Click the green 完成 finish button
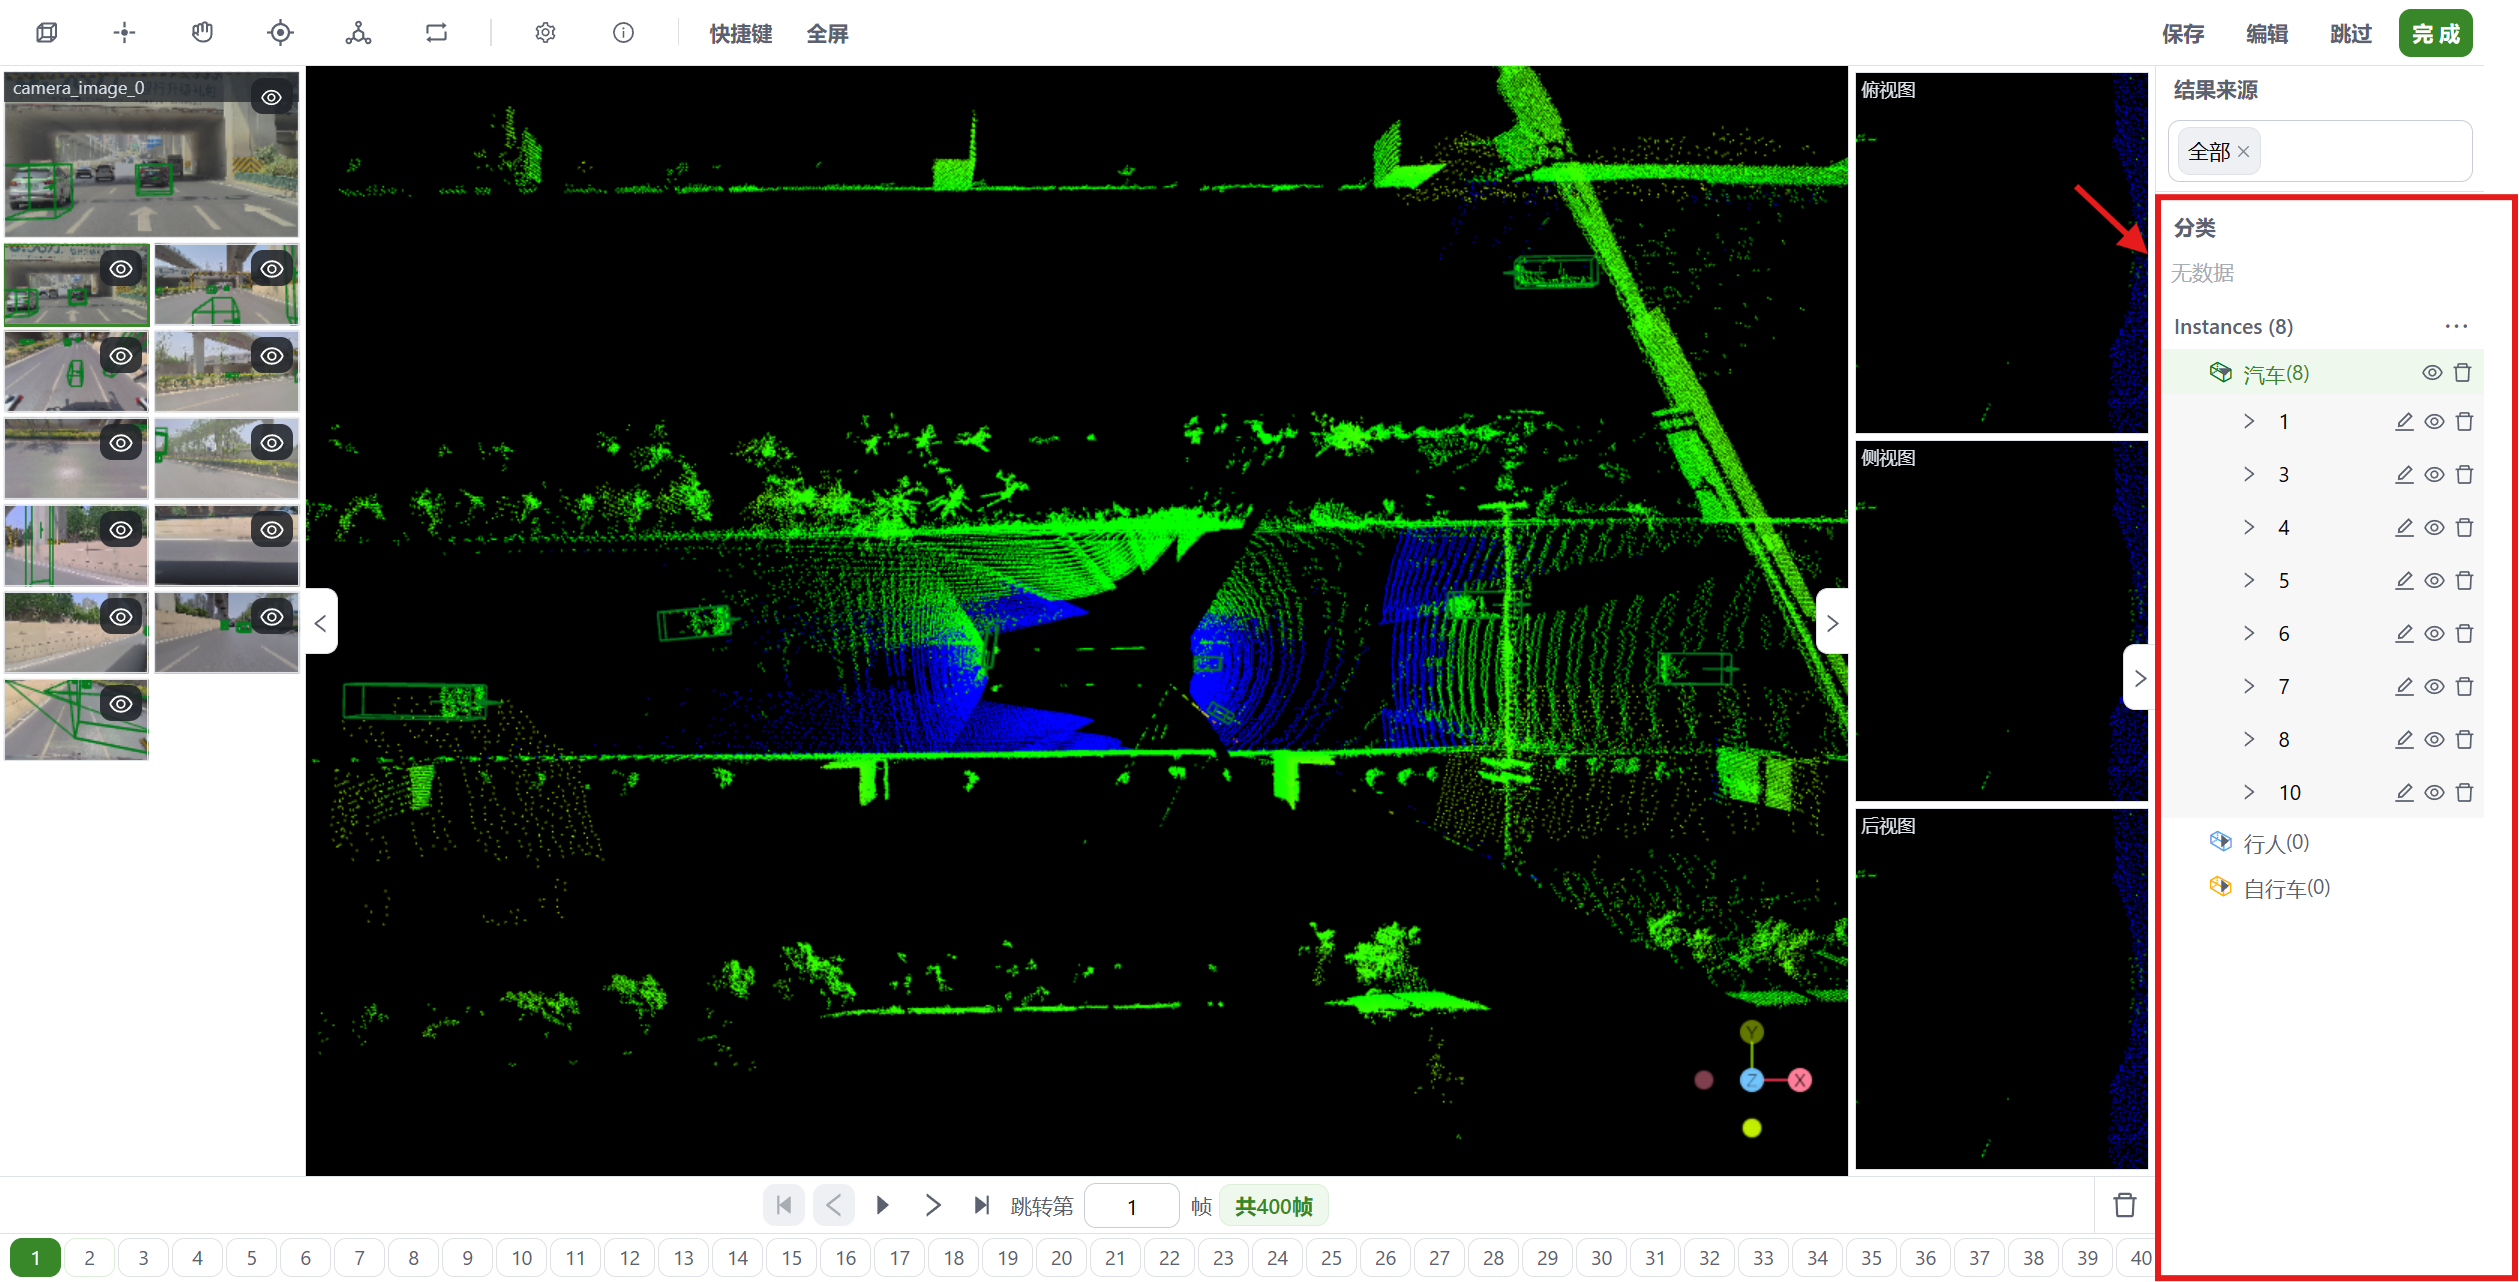The width and height of the screenshot is (2519, 1282). coord(2435,33)
